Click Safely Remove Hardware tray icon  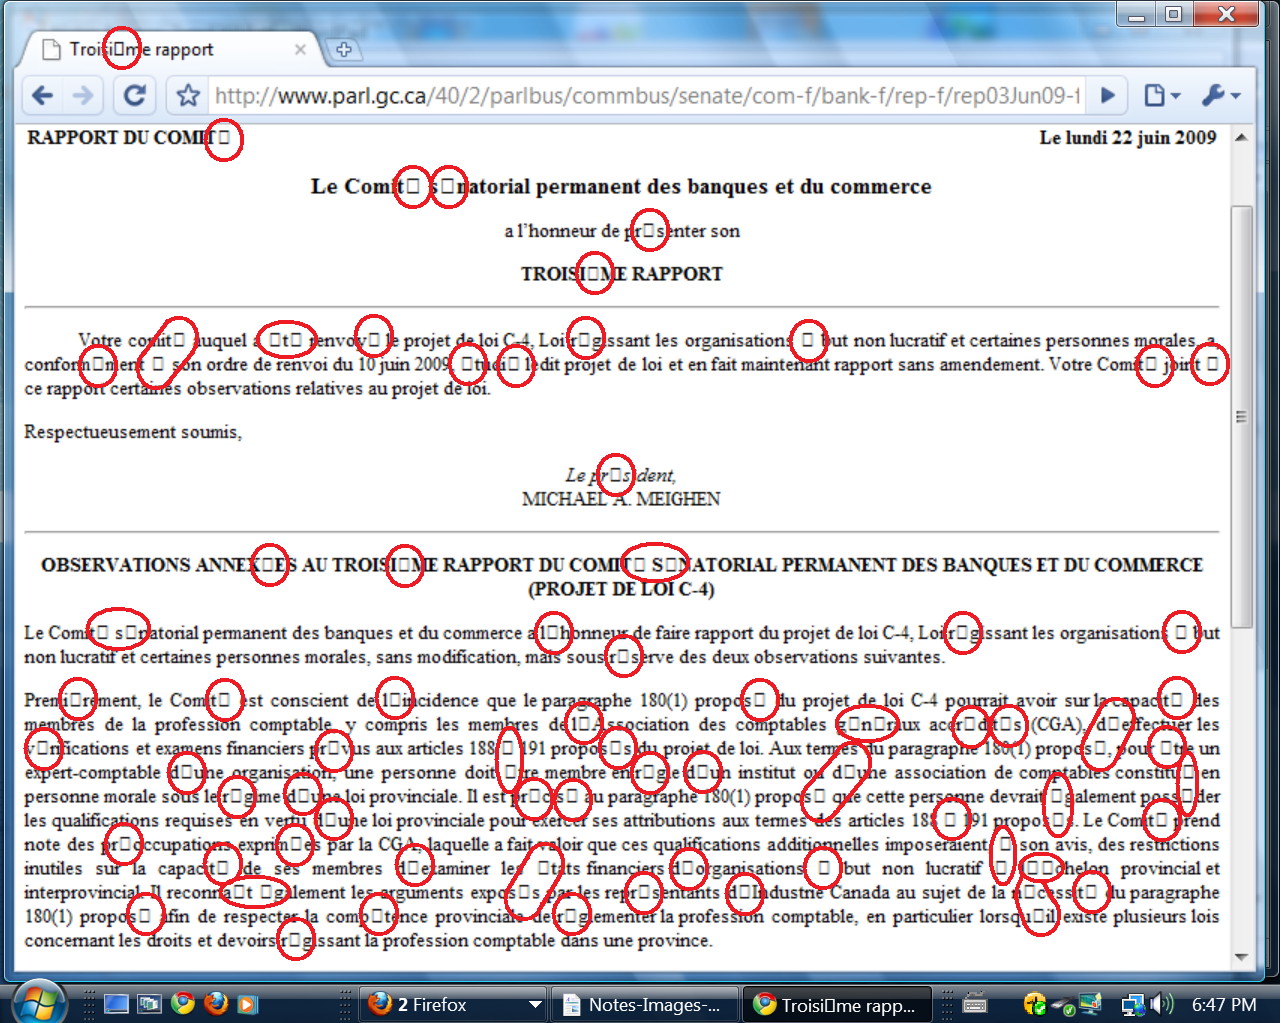1063,1004
